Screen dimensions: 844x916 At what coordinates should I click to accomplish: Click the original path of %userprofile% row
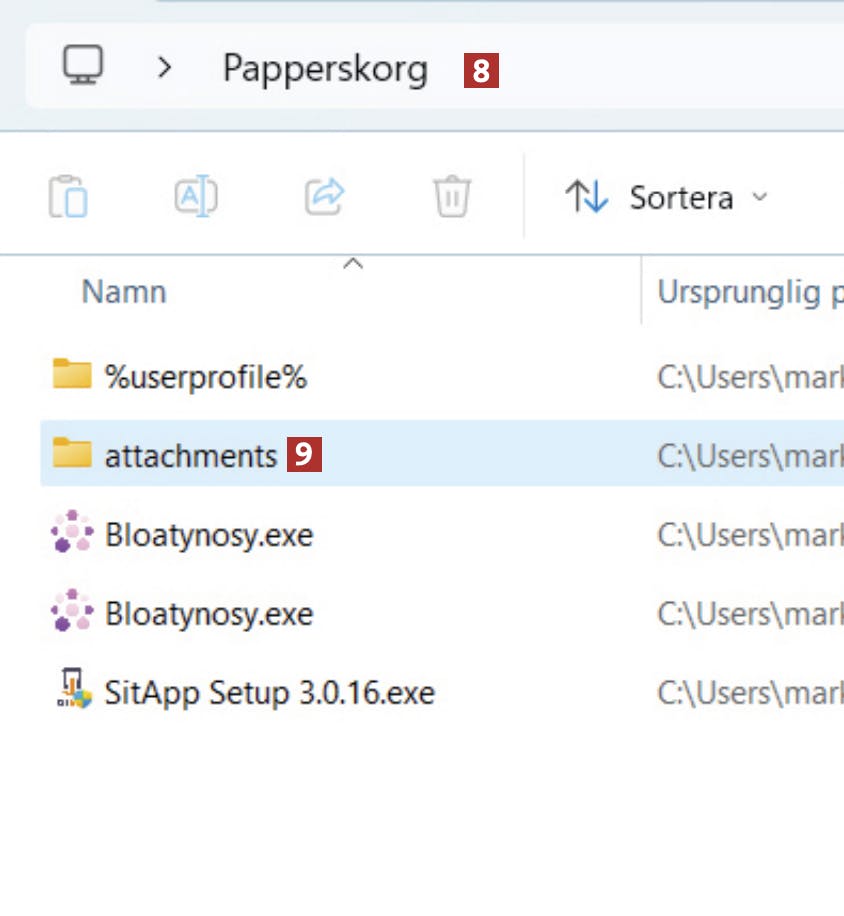(749, 377)
